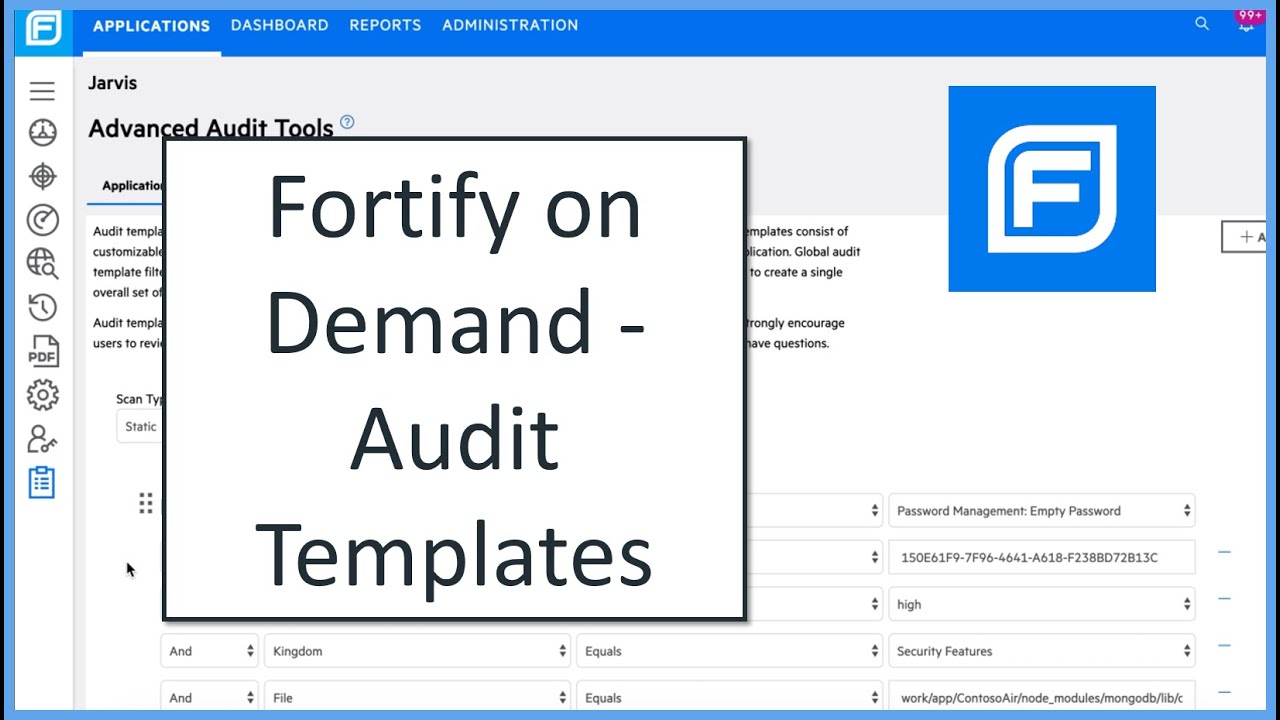The image size is (1280, 720).
Task: Remove the Kingdom filter row
Action: click(1224, 646)
